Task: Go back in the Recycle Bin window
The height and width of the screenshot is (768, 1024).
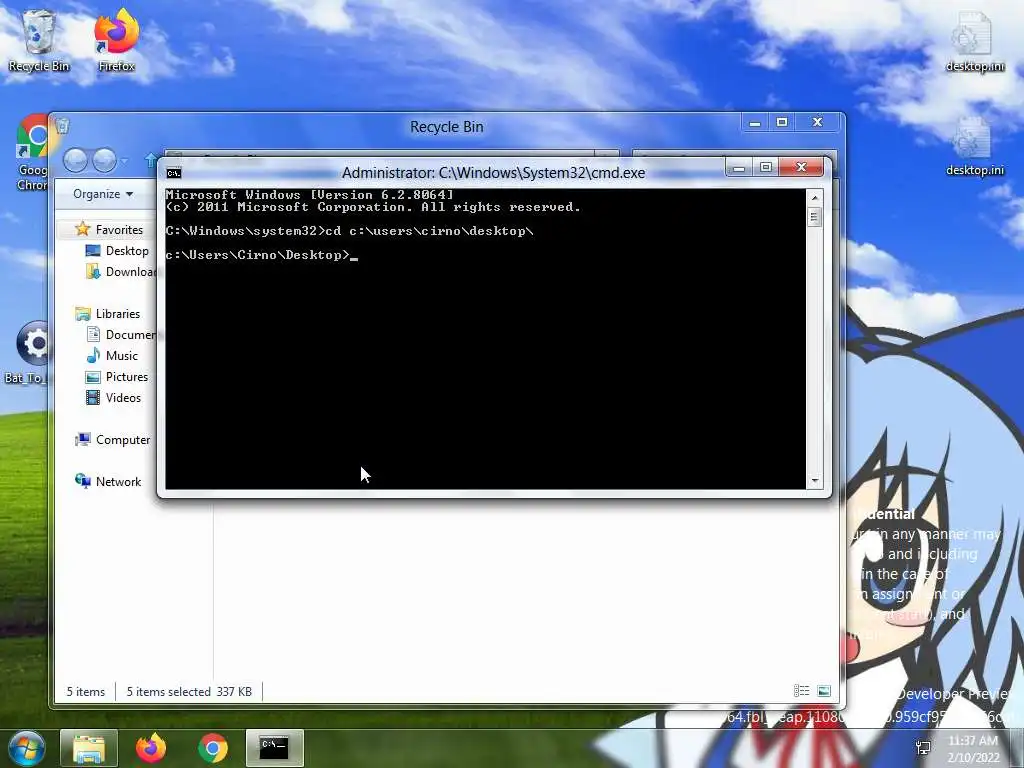Action: (75, 160)
